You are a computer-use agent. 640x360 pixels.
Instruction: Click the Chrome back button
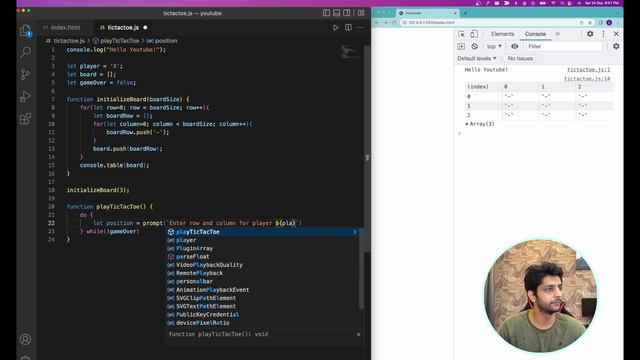point(378,22)
